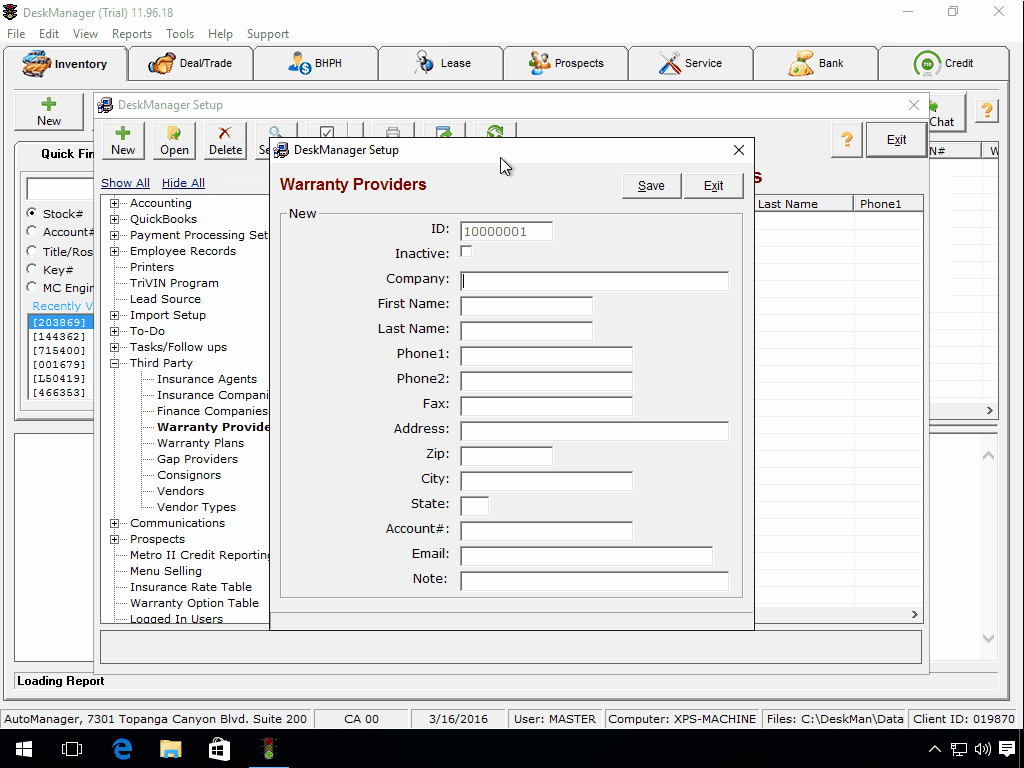The width and height of the screenshot is (1024, 768).
Task: Toggle the Inactive checkbox
Action: click(466, 252)
